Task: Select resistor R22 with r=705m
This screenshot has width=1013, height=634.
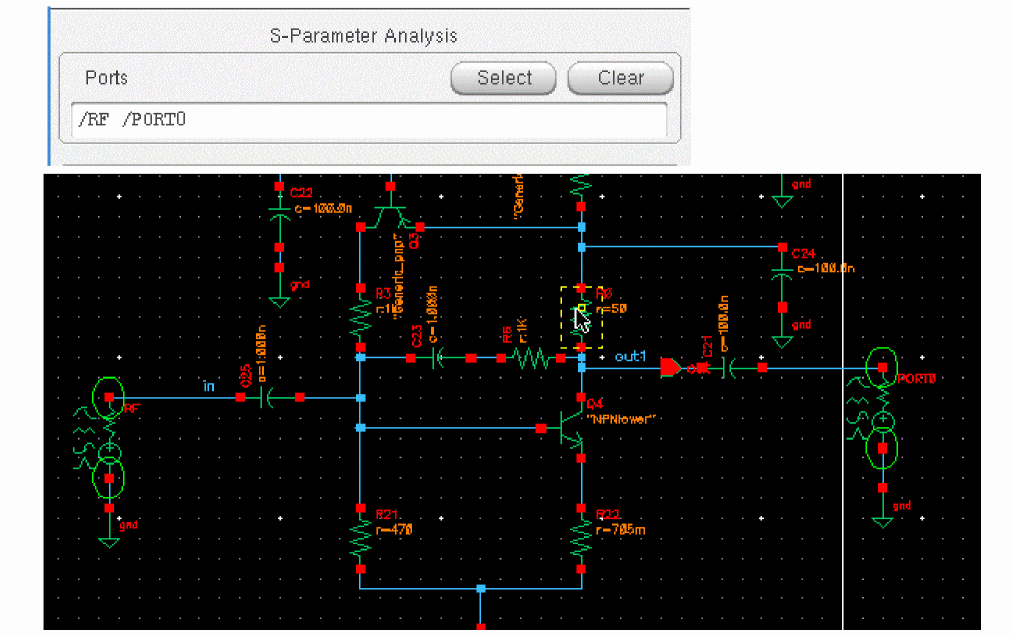Action: [x=581, y=539]
